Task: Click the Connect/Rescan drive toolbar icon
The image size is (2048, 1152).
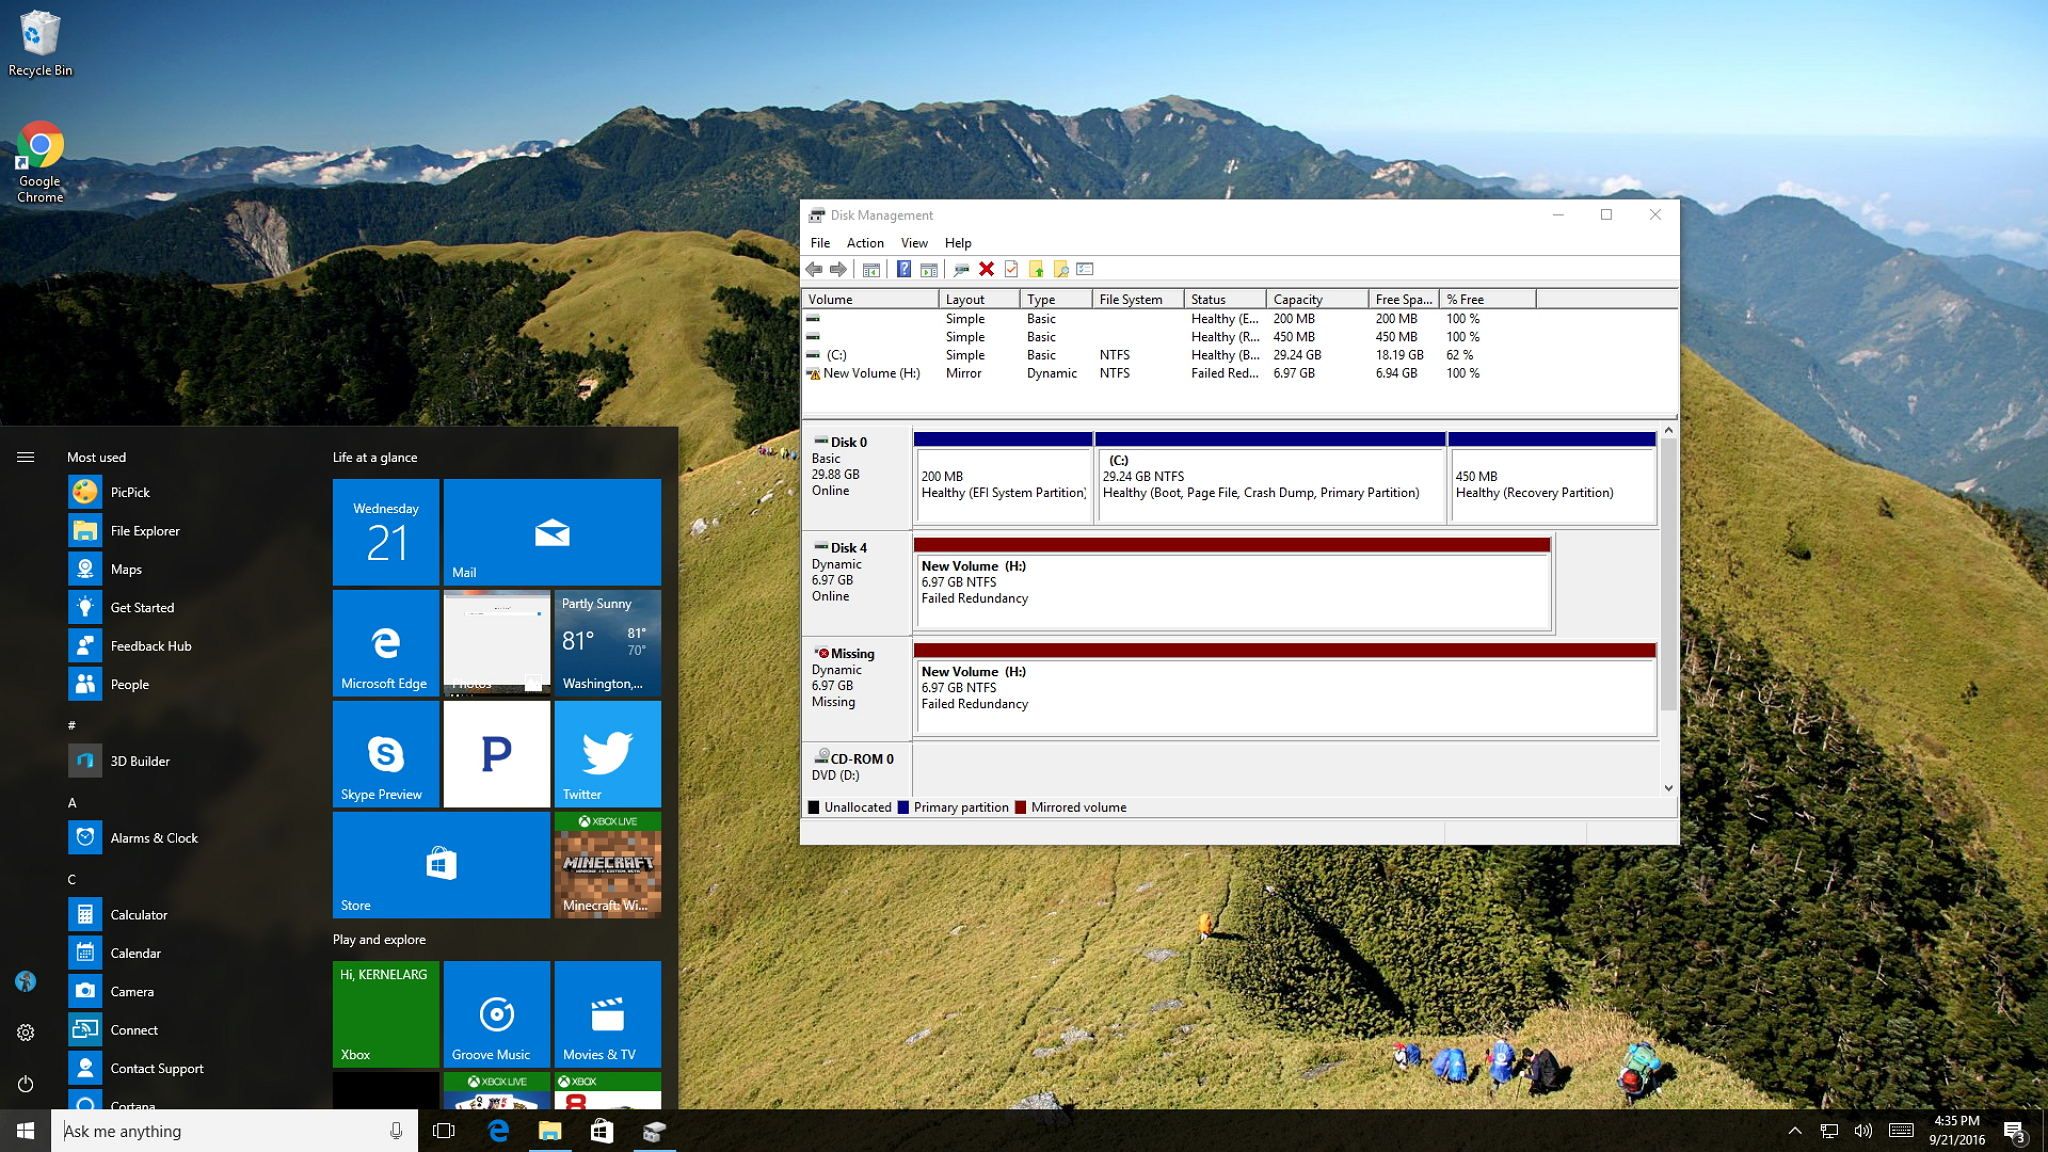Action: click(x=961, y=269)
